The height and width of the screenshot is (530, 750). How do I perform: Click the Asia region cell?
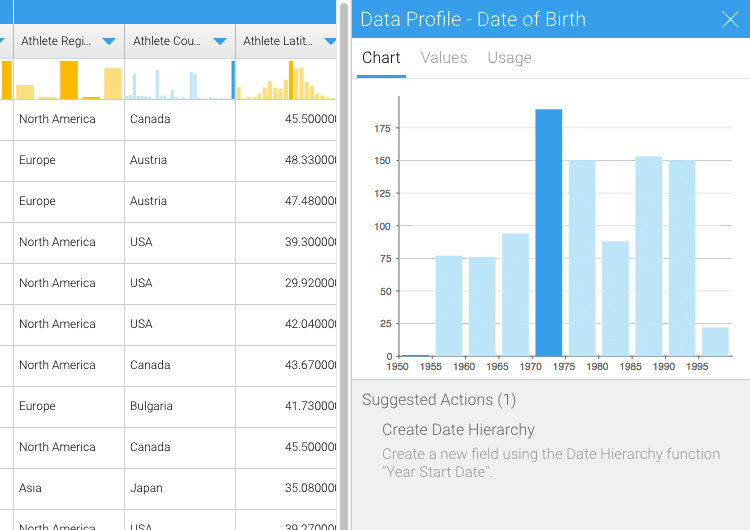(x=30, y=488)
